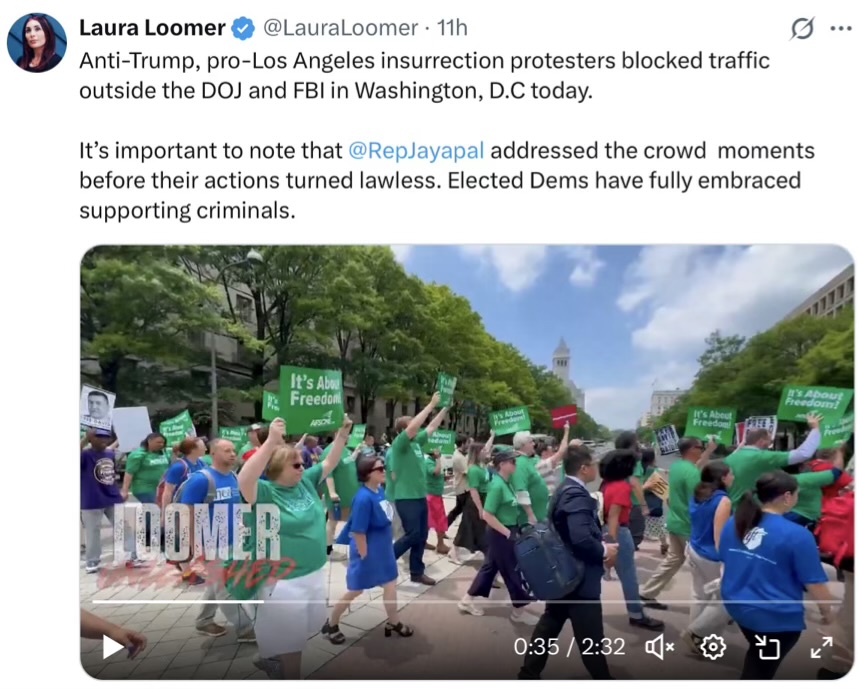
Task: Click the 11h timestamp
Action: [x=452, y=28]
